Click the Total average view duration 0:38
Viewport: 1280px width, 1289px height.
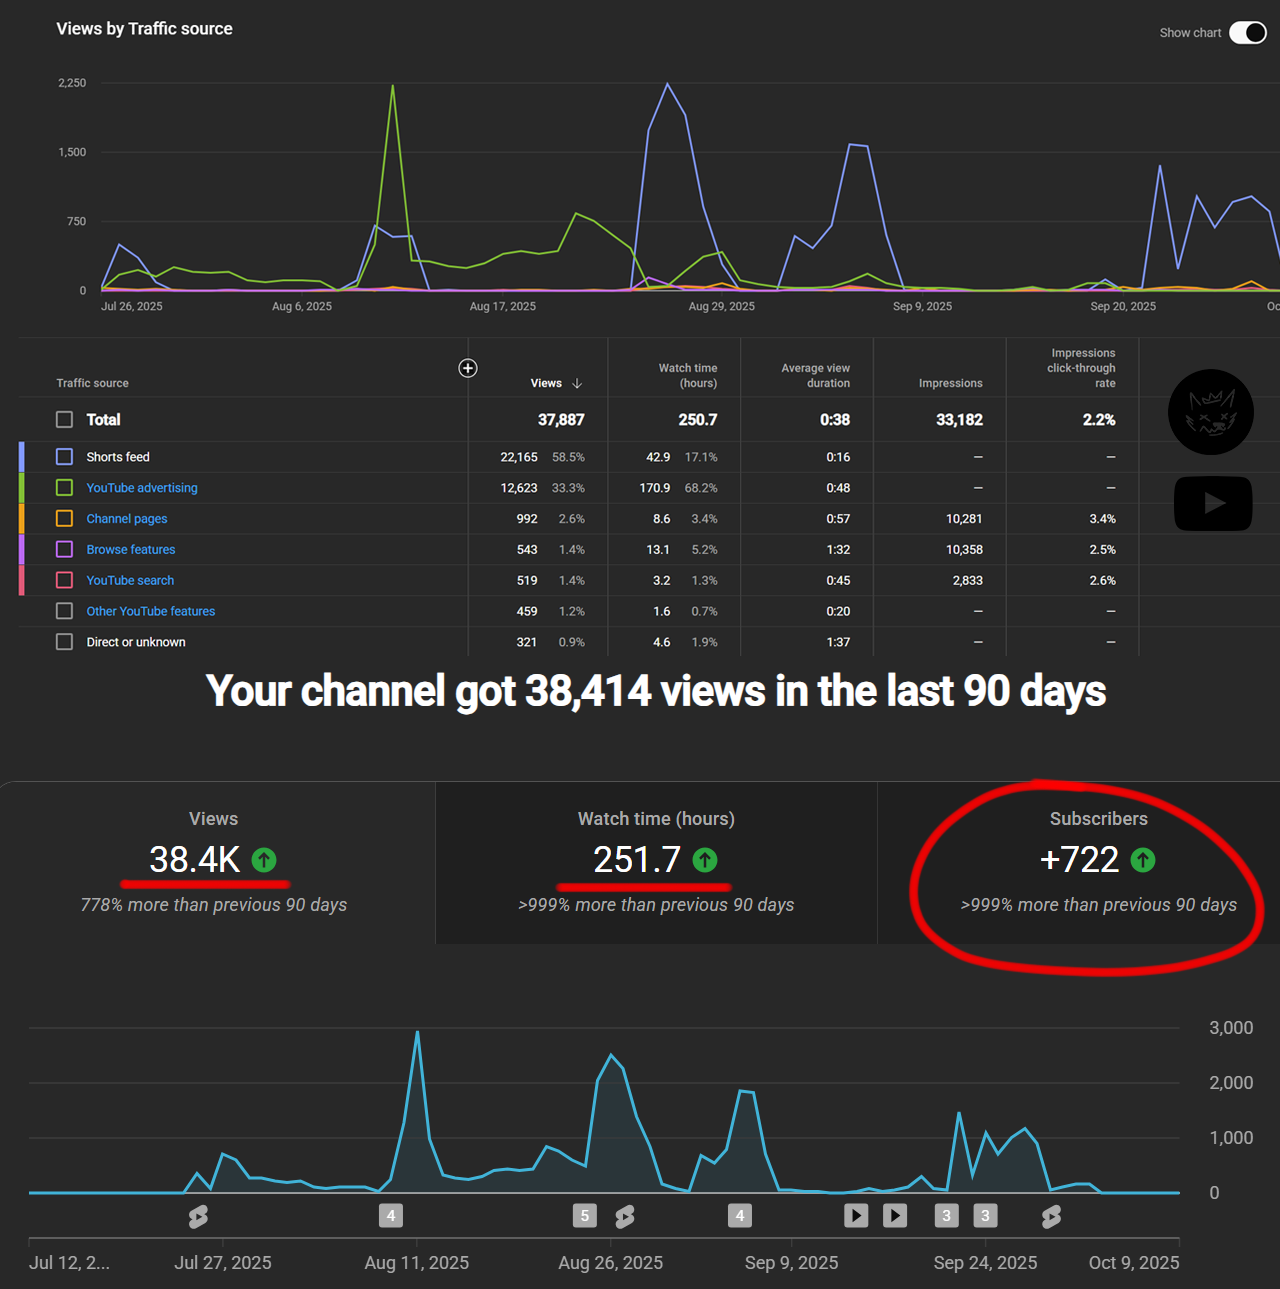click(835, 420)
